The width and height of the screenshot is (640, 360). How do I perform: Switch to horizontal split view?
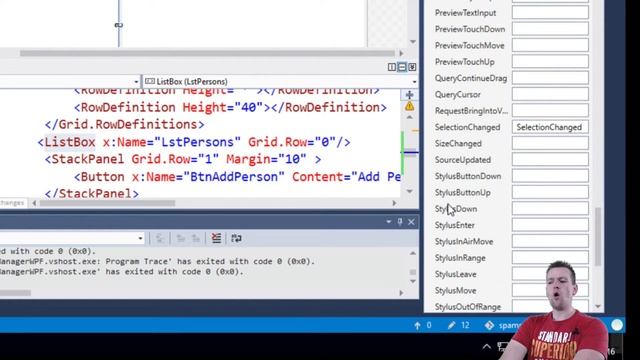pyautogui.click(x=402, y=67)
